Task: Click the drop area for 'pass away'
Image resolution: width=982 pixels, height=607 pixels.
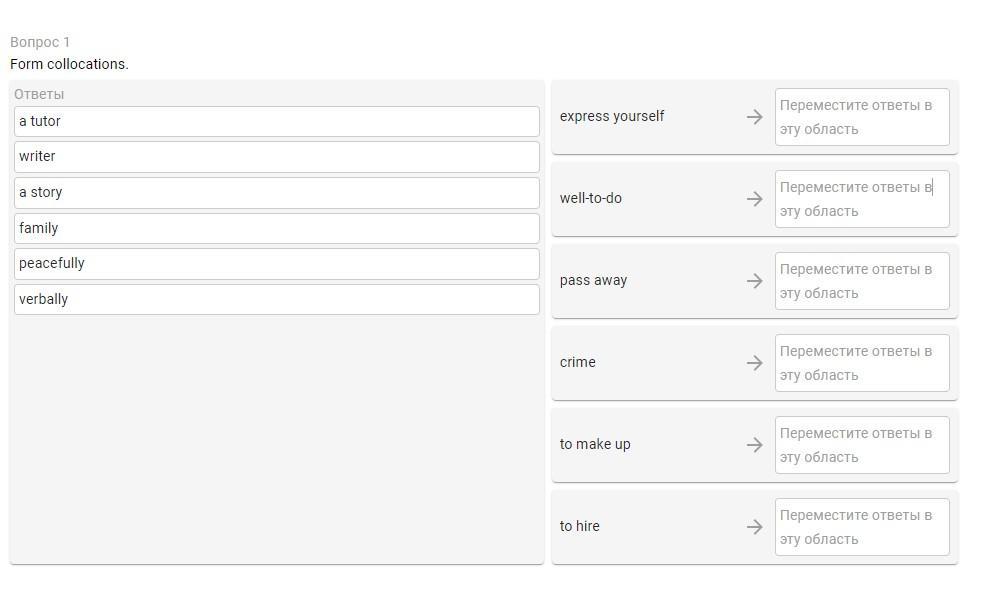Action: click(861, 281)
